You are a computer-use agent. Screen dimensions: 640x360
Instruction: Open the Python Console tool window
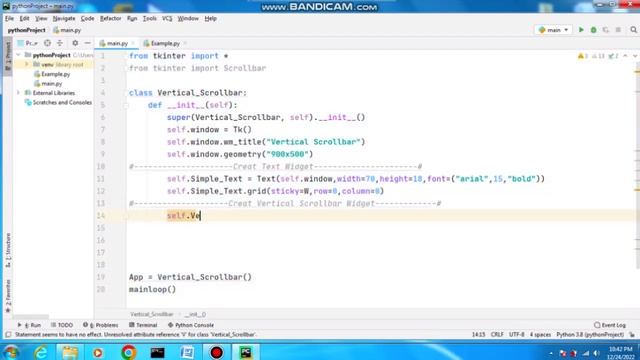pos(191,325)
